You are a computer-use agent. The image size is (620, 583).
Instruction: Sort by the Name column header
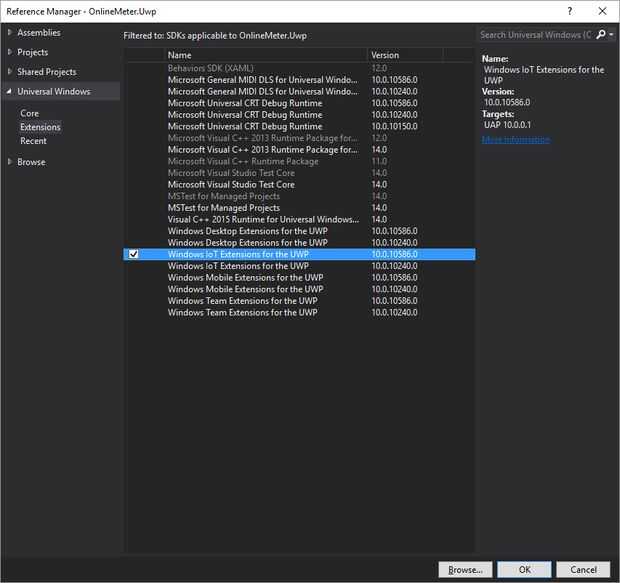tap(265, 55)
